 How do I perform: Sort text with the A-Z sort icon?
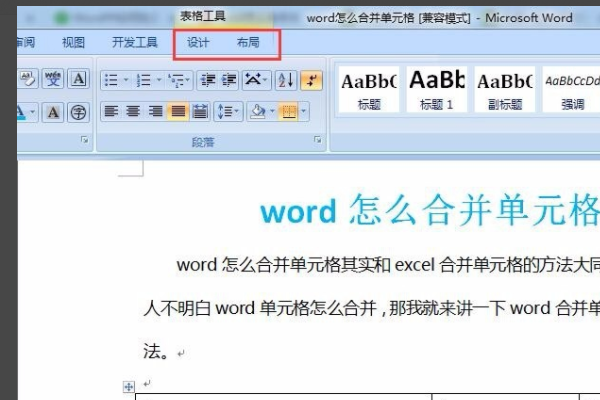coord(286,80)
